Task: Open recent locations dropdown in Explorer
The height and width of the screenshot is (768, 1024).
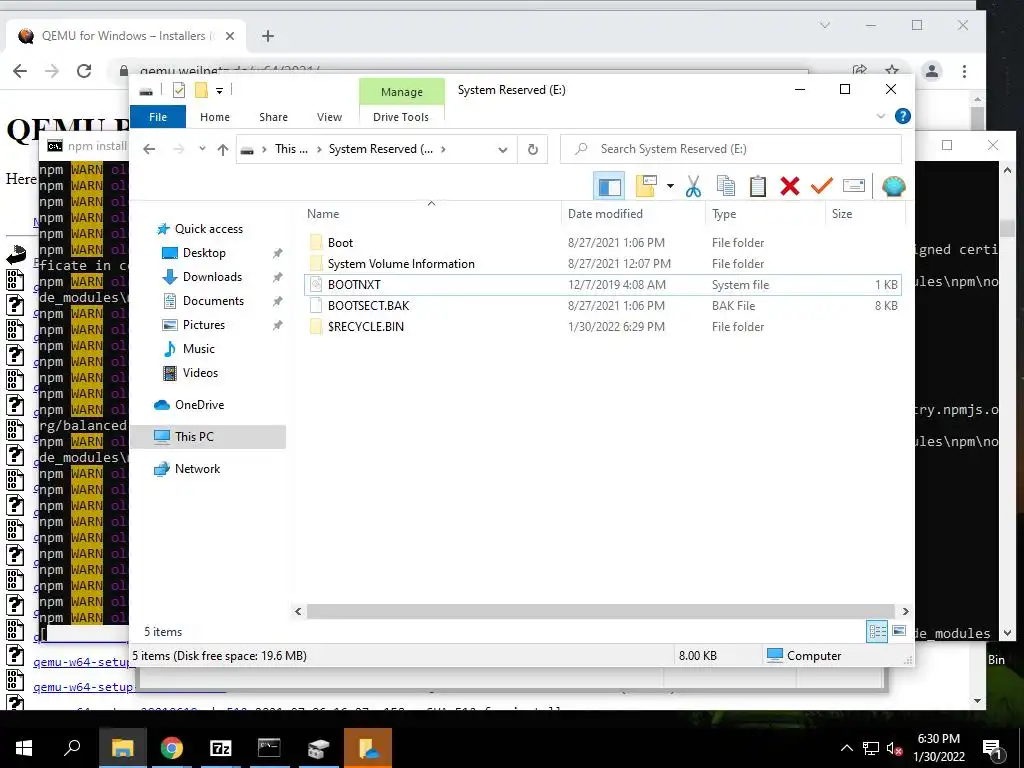Action: tap(202, 149)
